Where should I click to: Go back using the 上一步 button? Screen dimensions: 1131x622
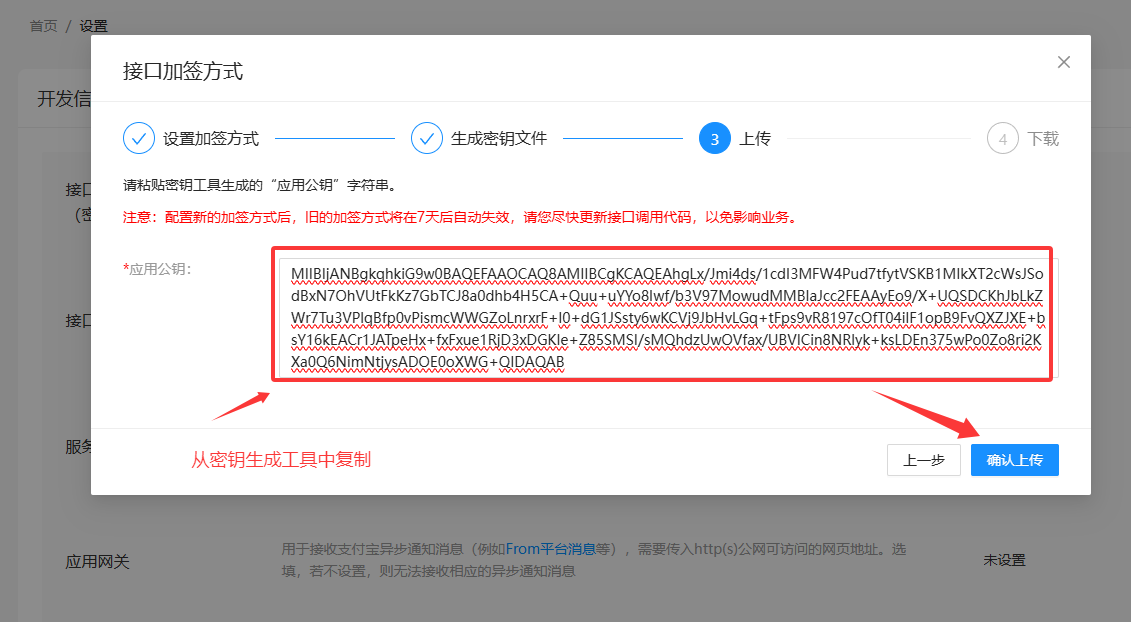click(x=923, y=459)
